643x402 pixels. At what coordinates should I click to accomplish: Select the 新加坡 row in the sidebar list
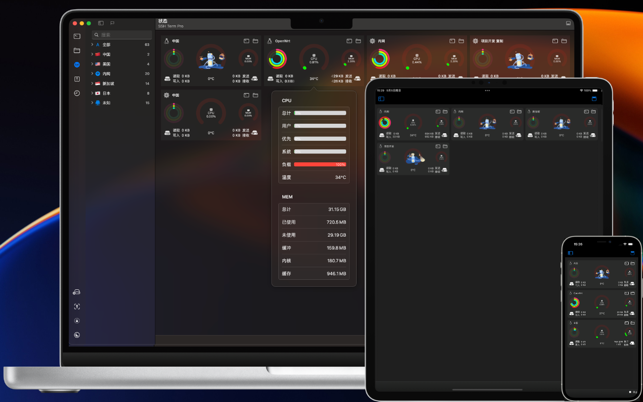tap(121, 83)
